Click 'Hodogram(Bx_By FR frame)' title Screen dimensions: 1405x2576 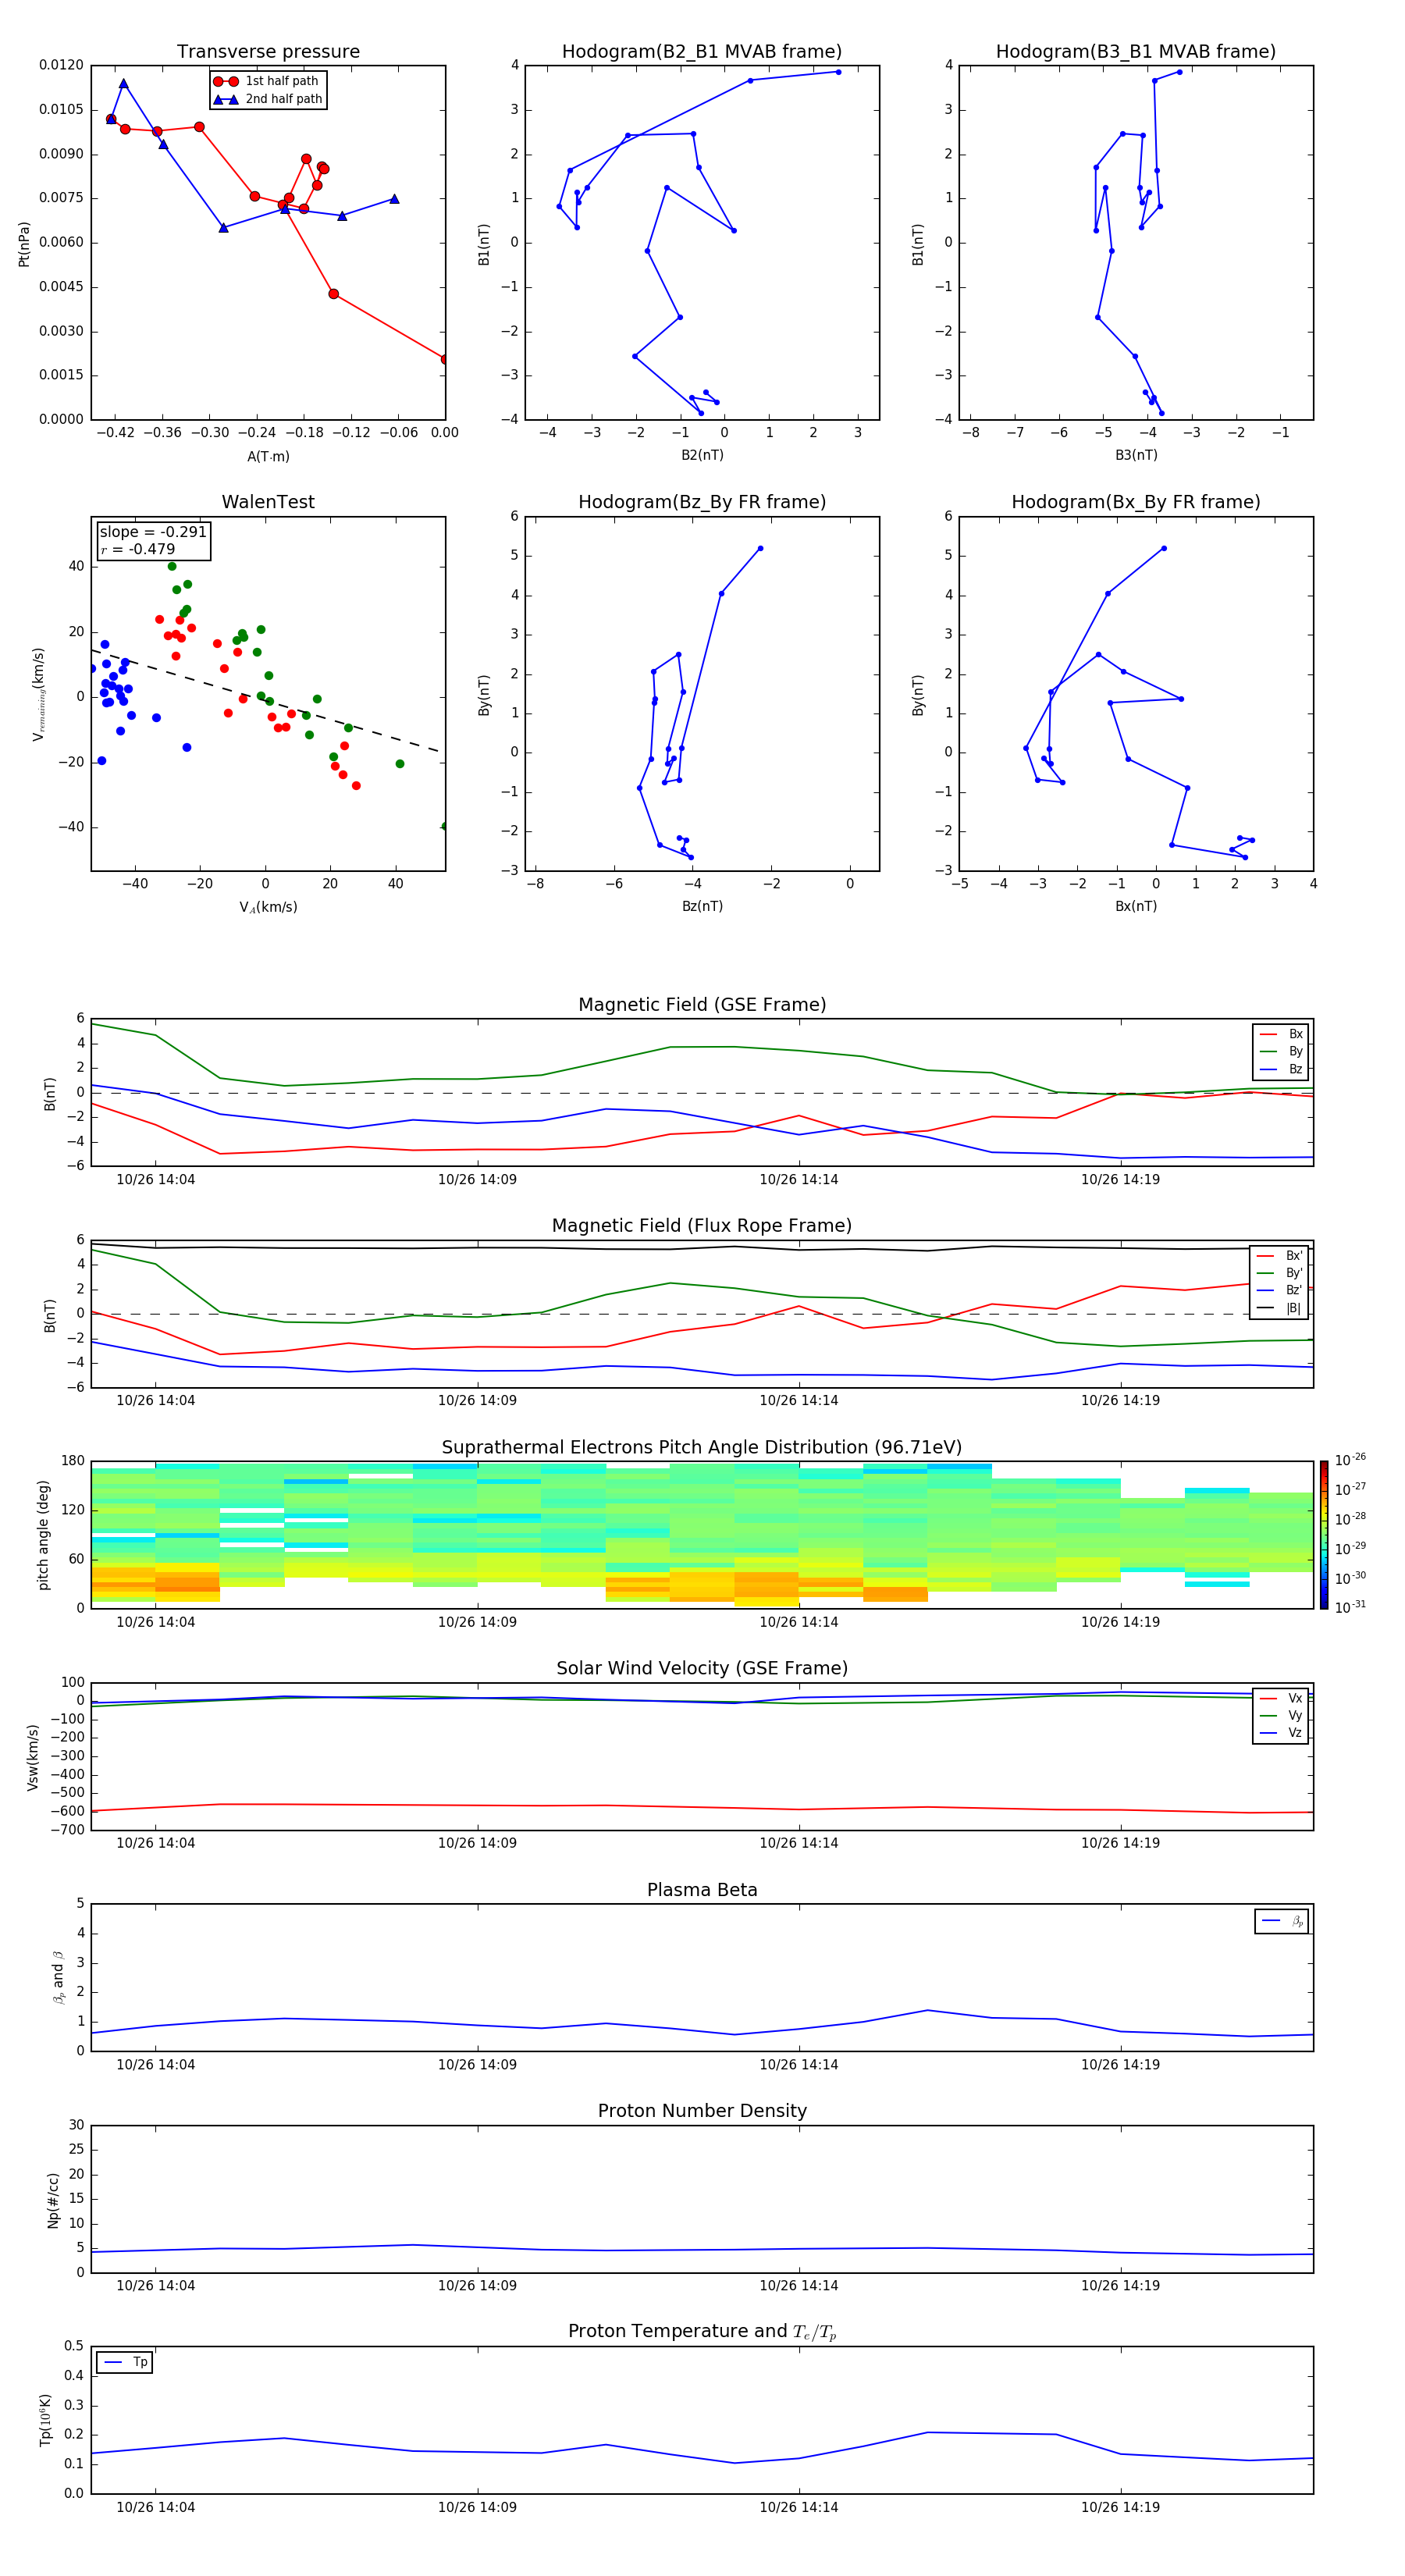point(1136,502)
